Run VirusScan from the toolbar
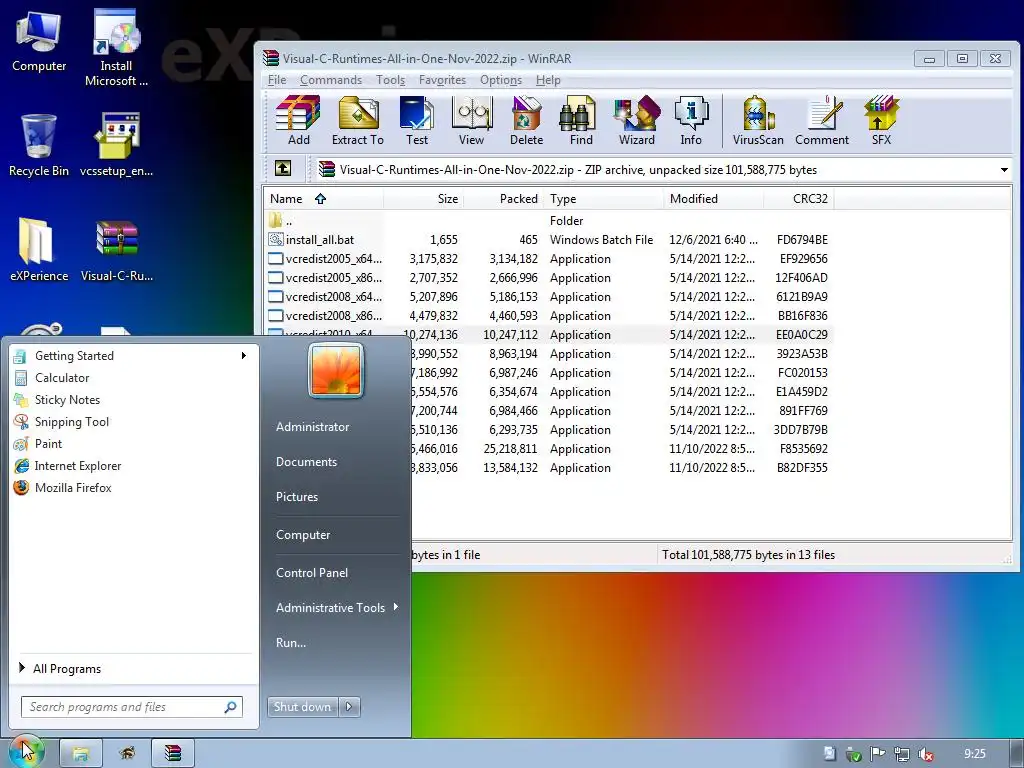This screenshot has width=1024, height=768. (758, 120)
